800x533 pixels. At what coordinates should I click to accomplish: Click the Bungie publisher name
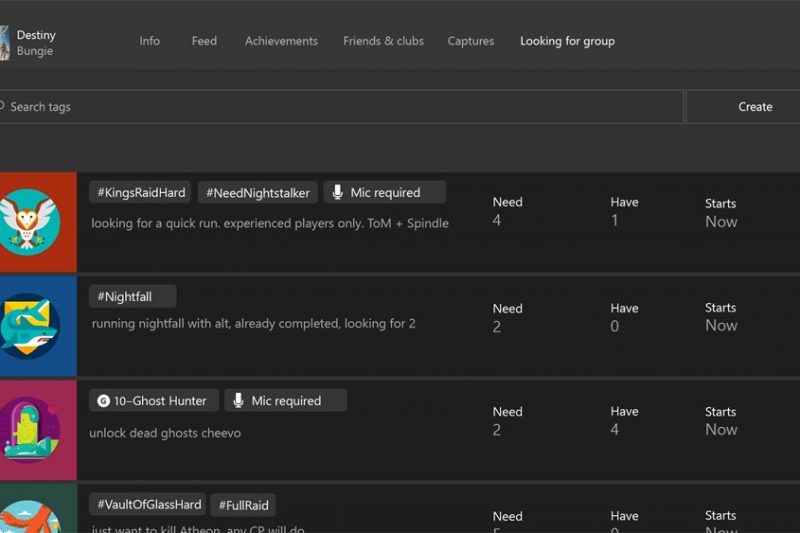[35, 50]
